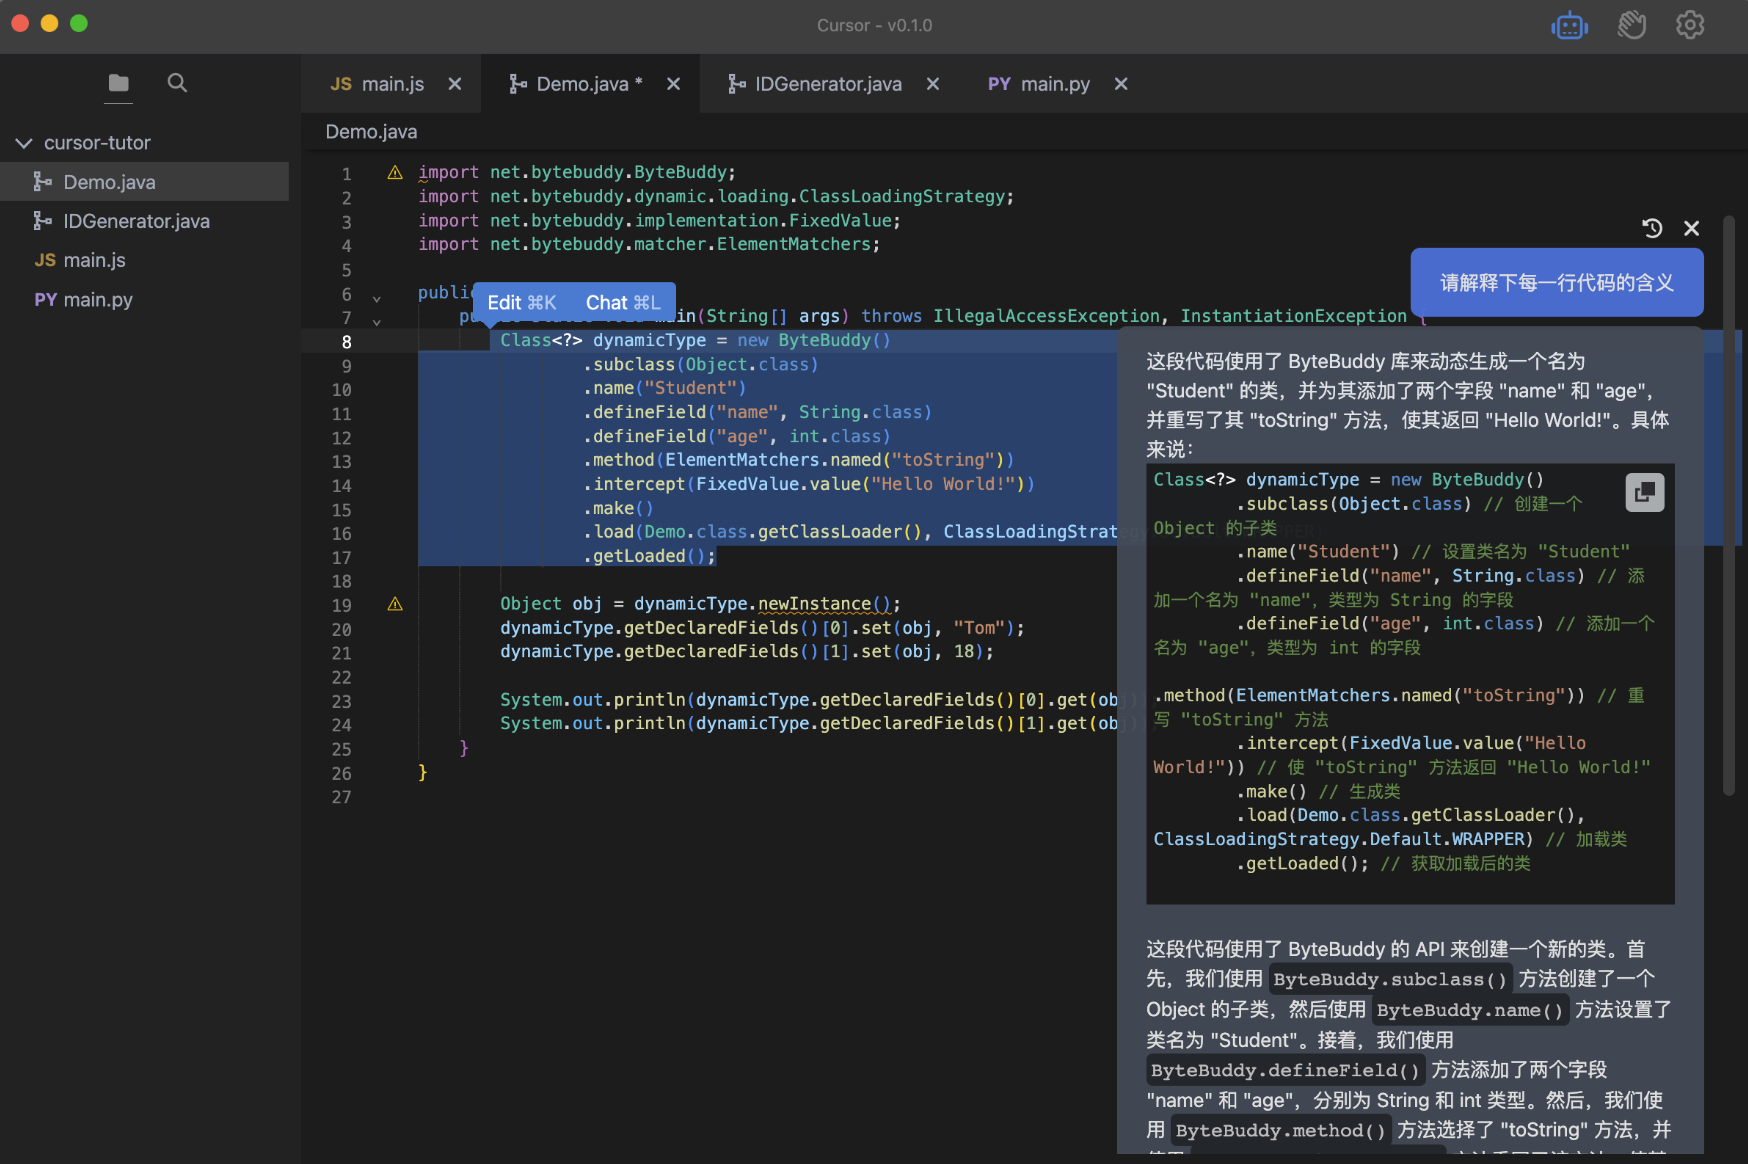
Task: Collapse the cursor-tutor folder
Action: coord(24,143)
